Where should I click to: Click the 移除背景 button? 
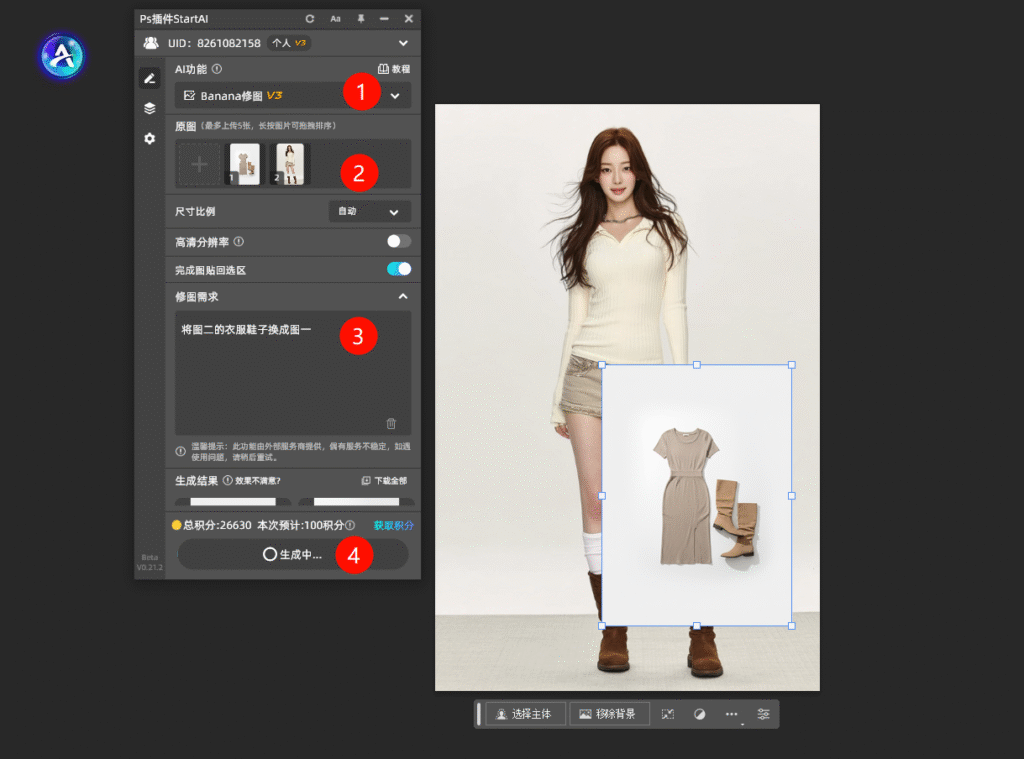pos(609,714)
